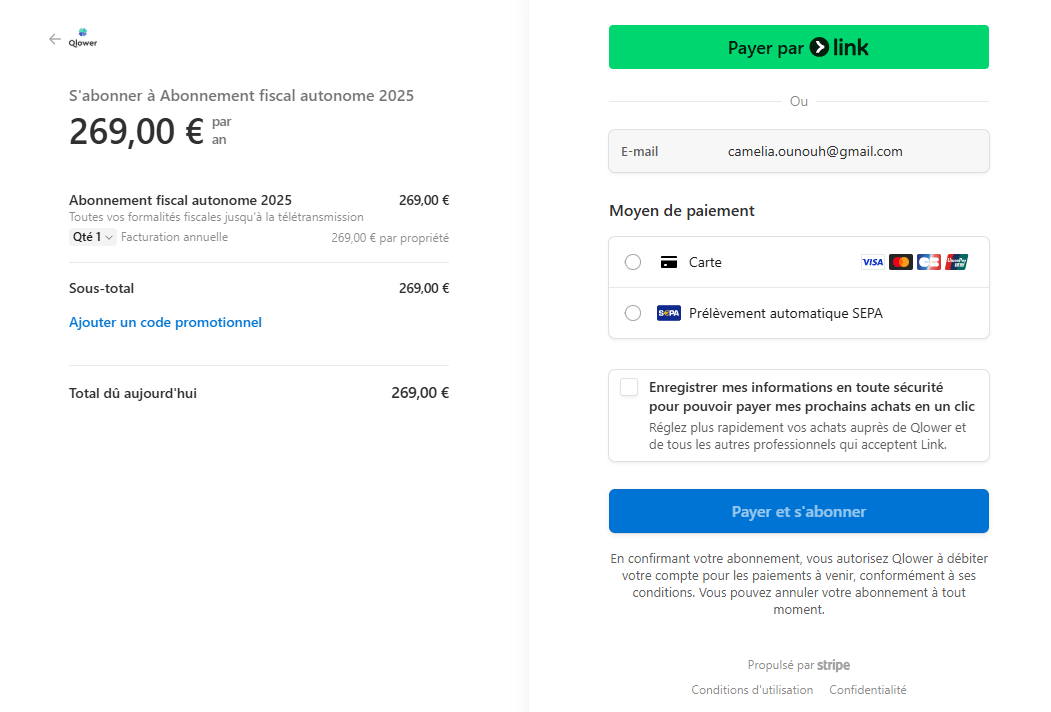1051x712 pixels.
Task: Click the Cartes Bancaires icon
Action: (929, 262)
